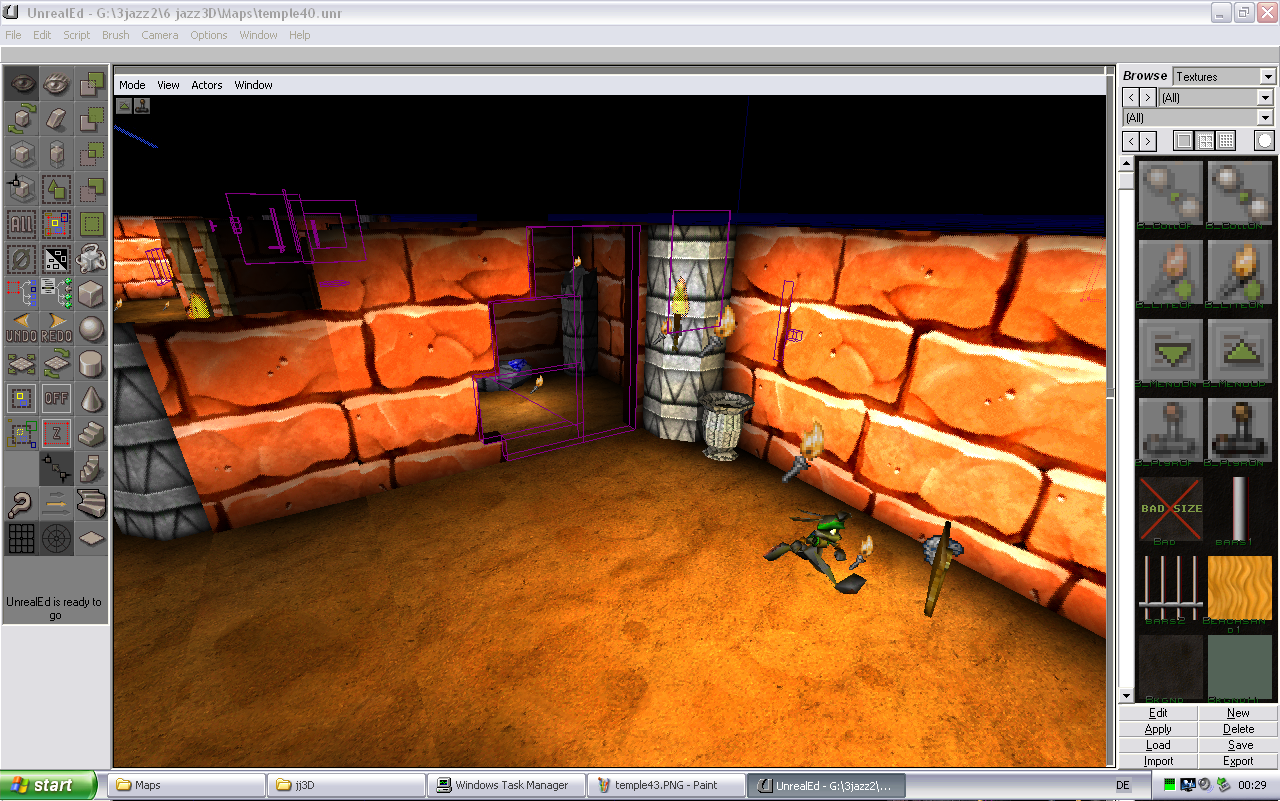Click the Invert Selection black-white icon
This screenshot has height=801, width=1280.
(x=56, y=259)
